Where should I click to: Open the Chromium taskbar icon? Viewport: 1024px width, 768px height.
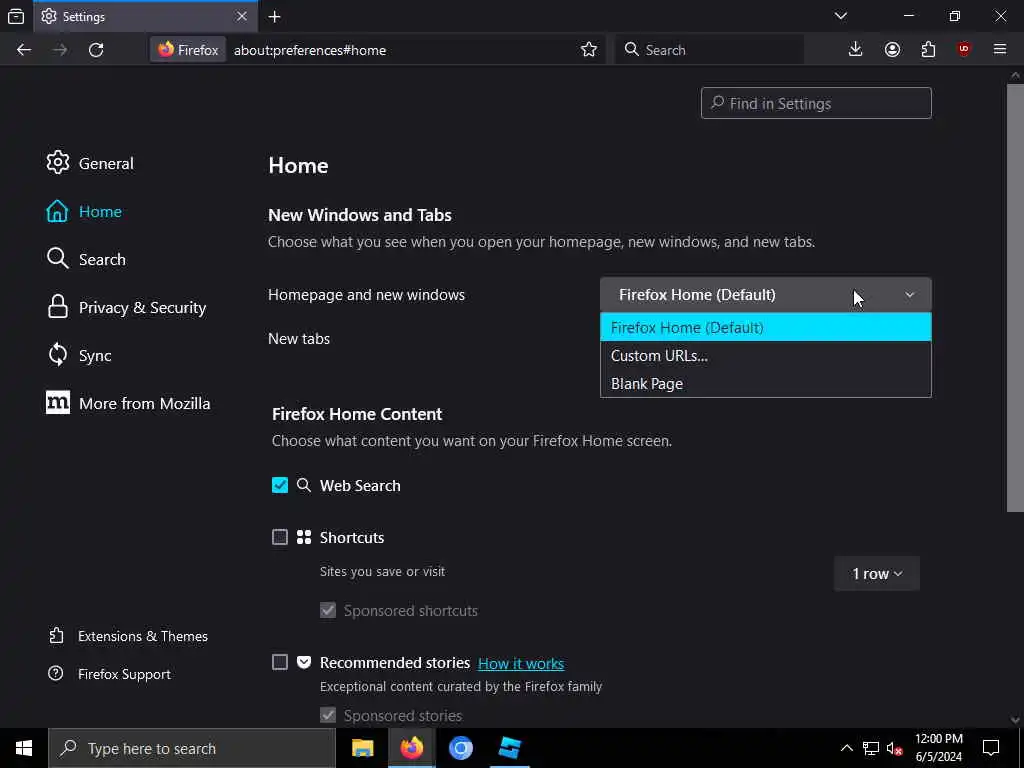click(x=460, y=748)
